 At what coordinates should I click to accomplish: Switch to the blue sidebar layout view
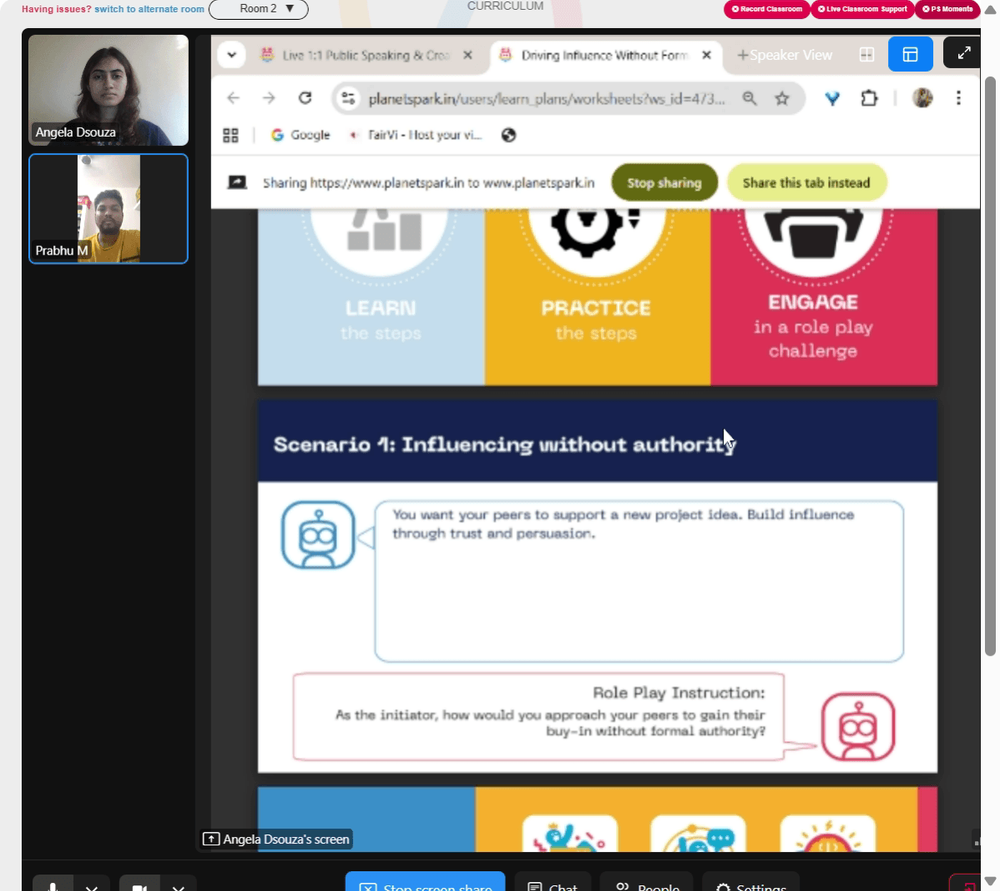[910, 54]
